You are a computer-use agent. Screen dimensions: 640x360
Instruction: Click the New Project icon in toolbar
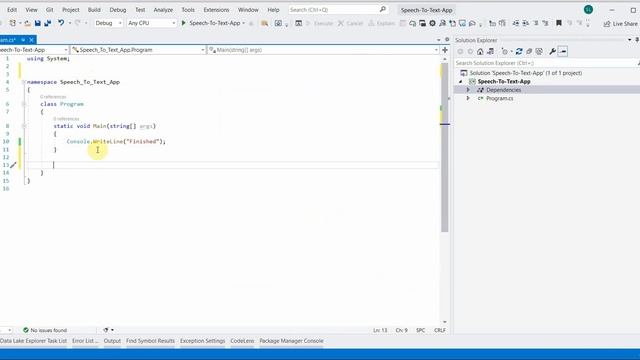tap(13, 23)
